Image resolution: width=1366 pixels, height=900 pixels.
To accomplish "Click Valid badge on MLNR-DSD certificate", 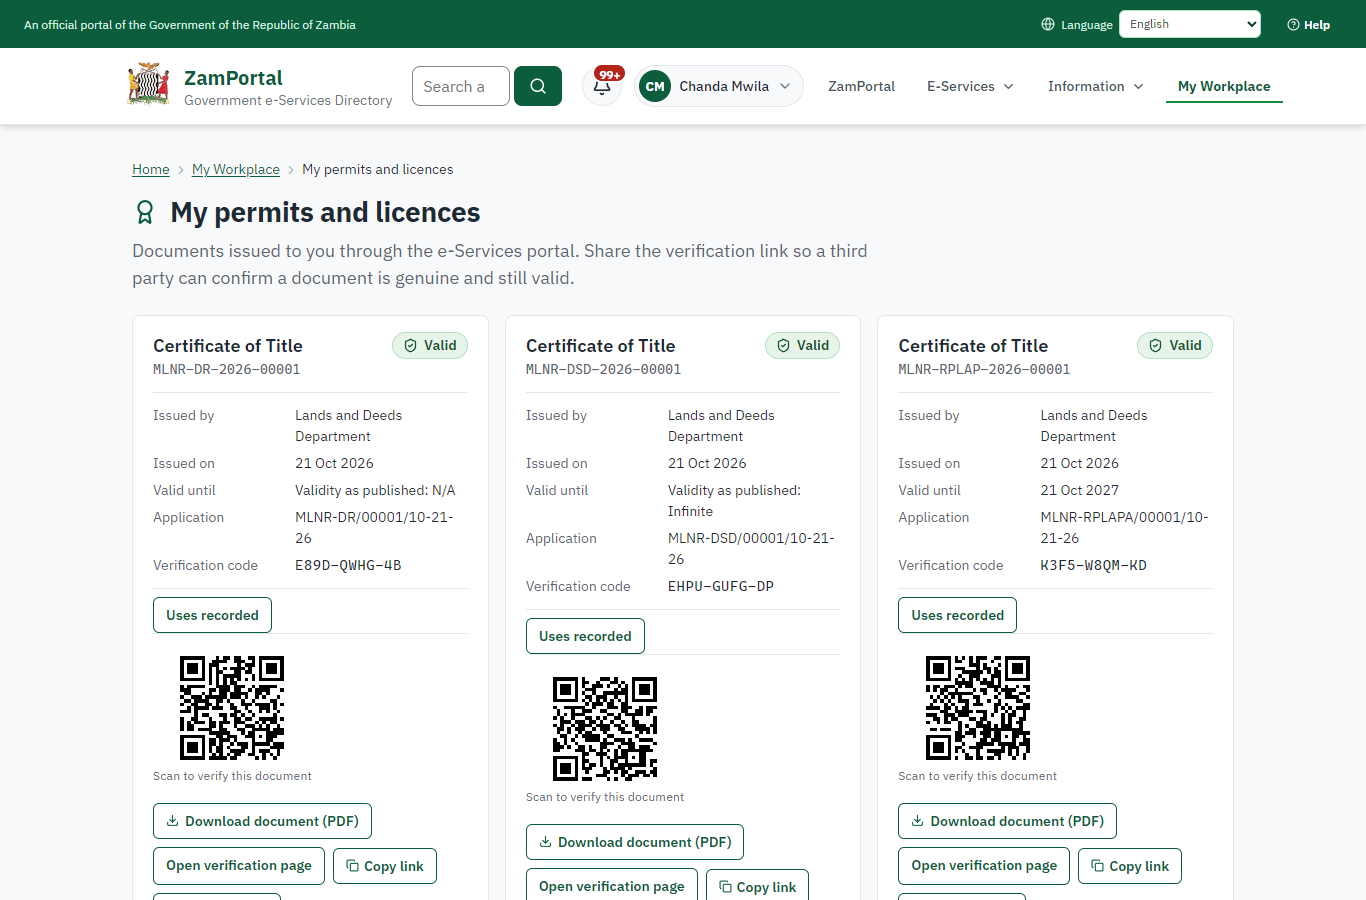I will [803, 345].
